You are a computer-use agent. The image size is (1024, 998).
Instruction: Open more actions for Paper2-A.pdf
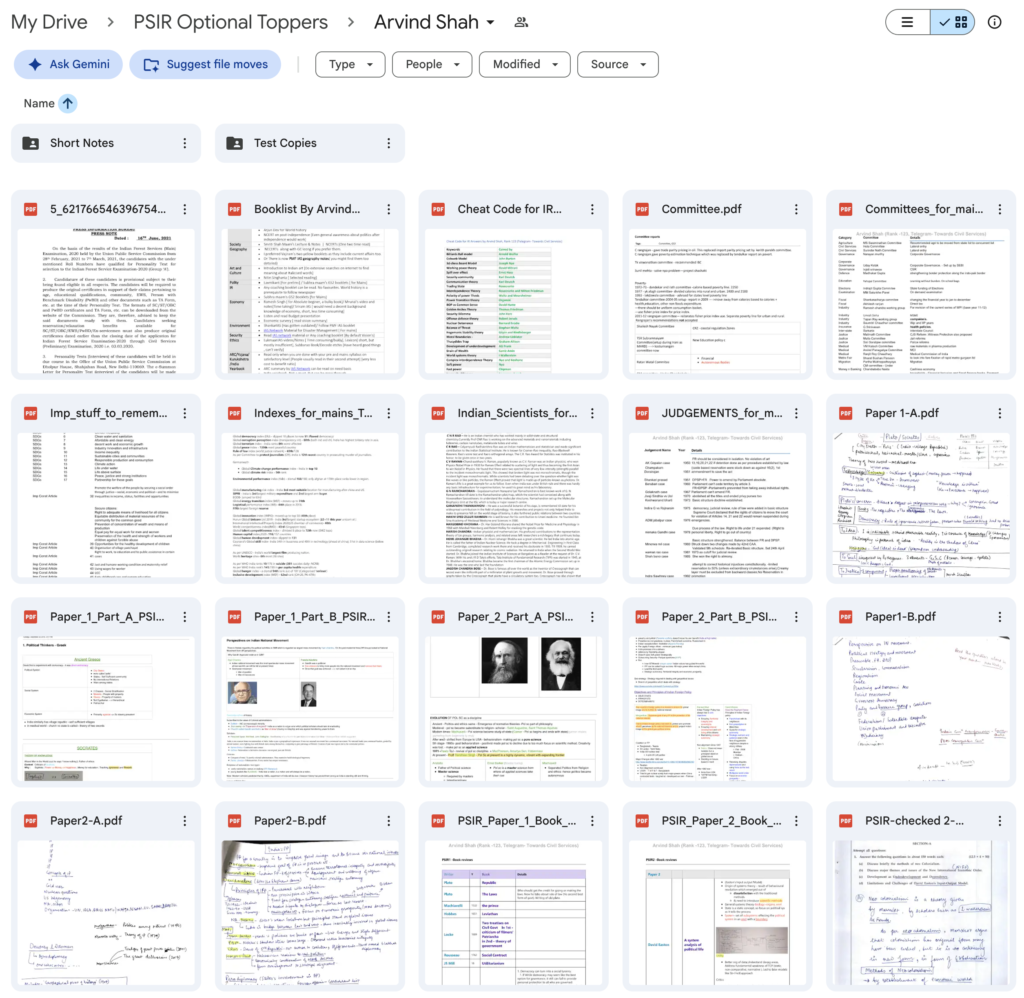[185, 820]
